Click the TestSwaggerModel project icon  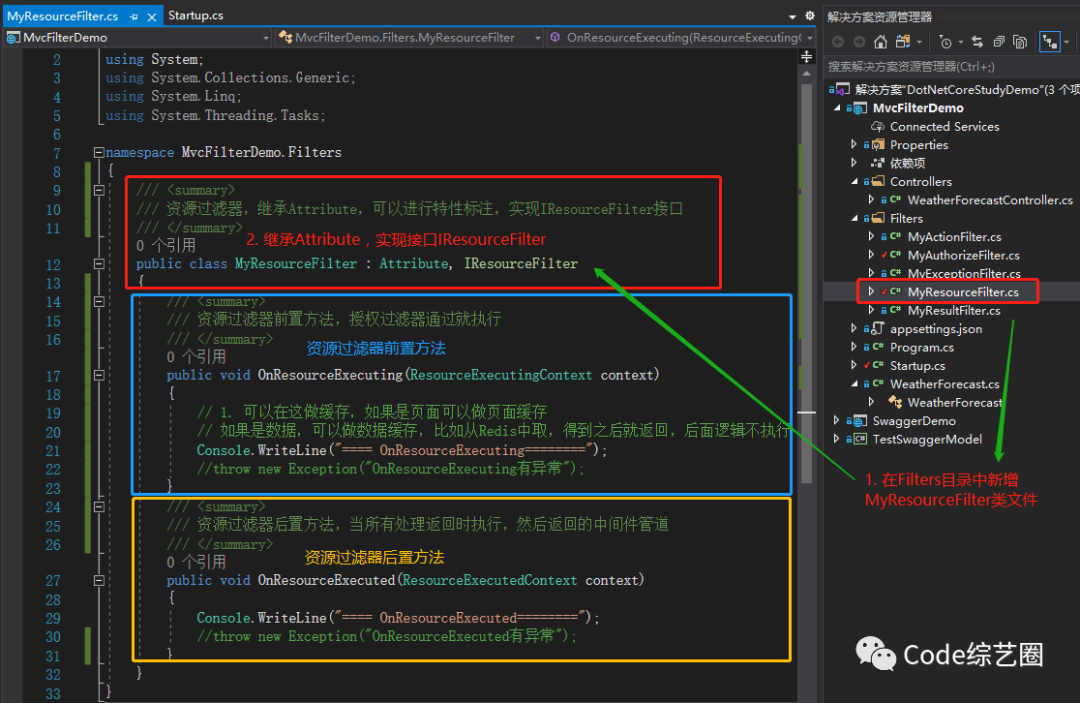860,439
